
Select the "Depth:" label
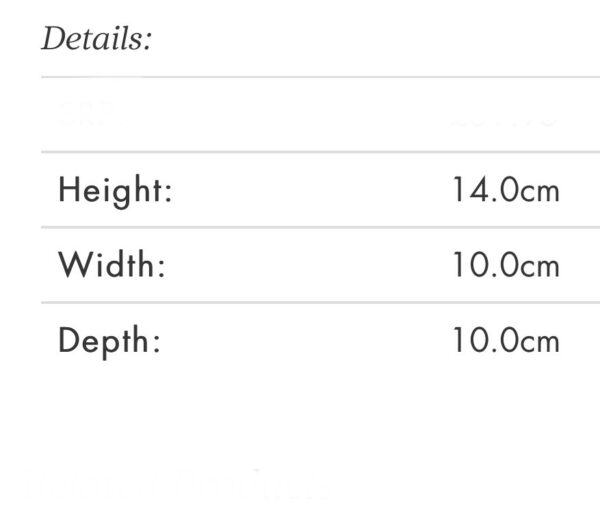[109, 342]
